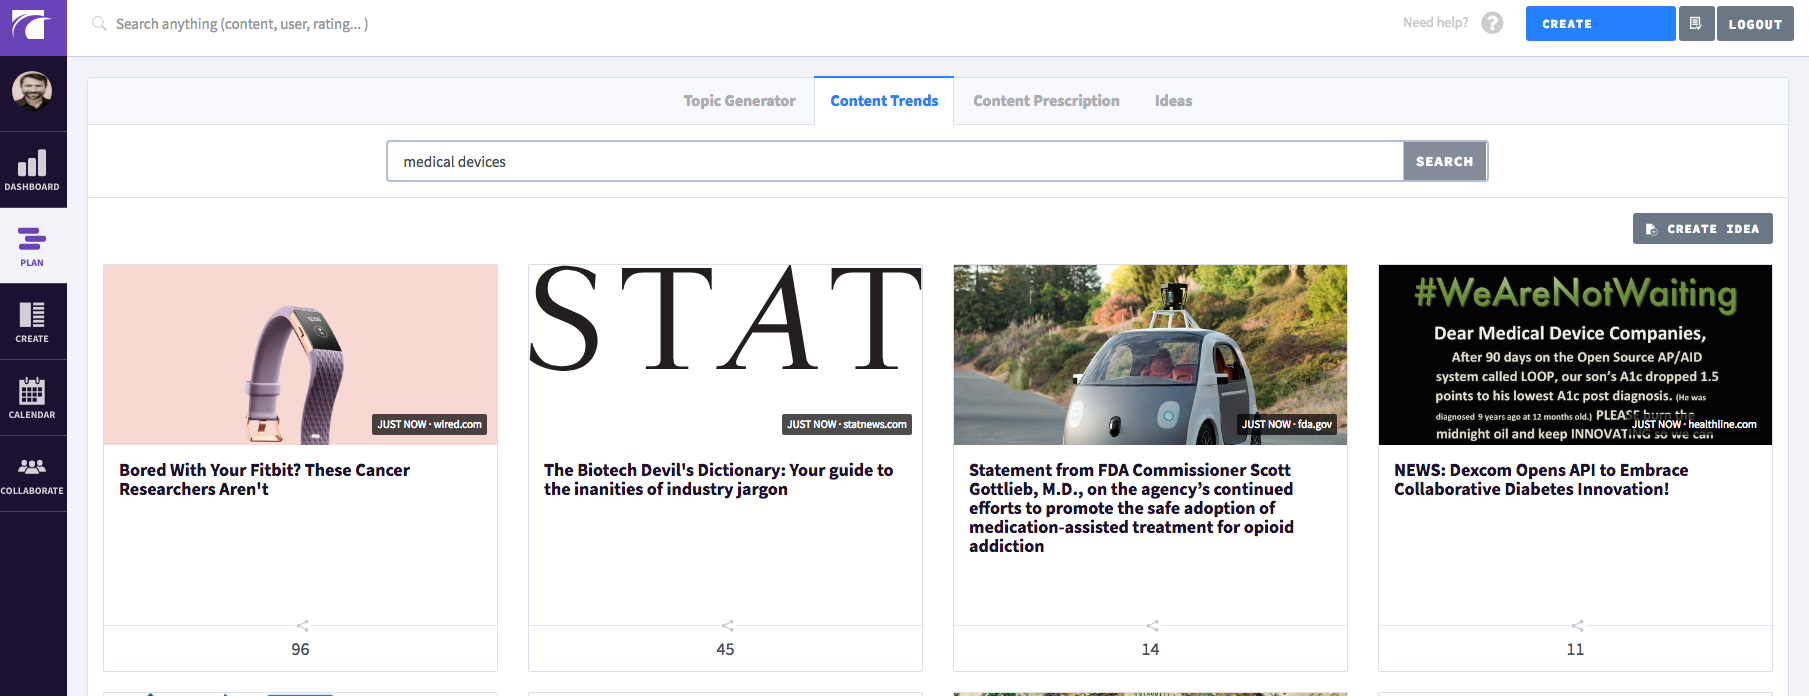1809x696 pixels.
Task: Click the Search button for trends
Action: [x=1445, y=161]
